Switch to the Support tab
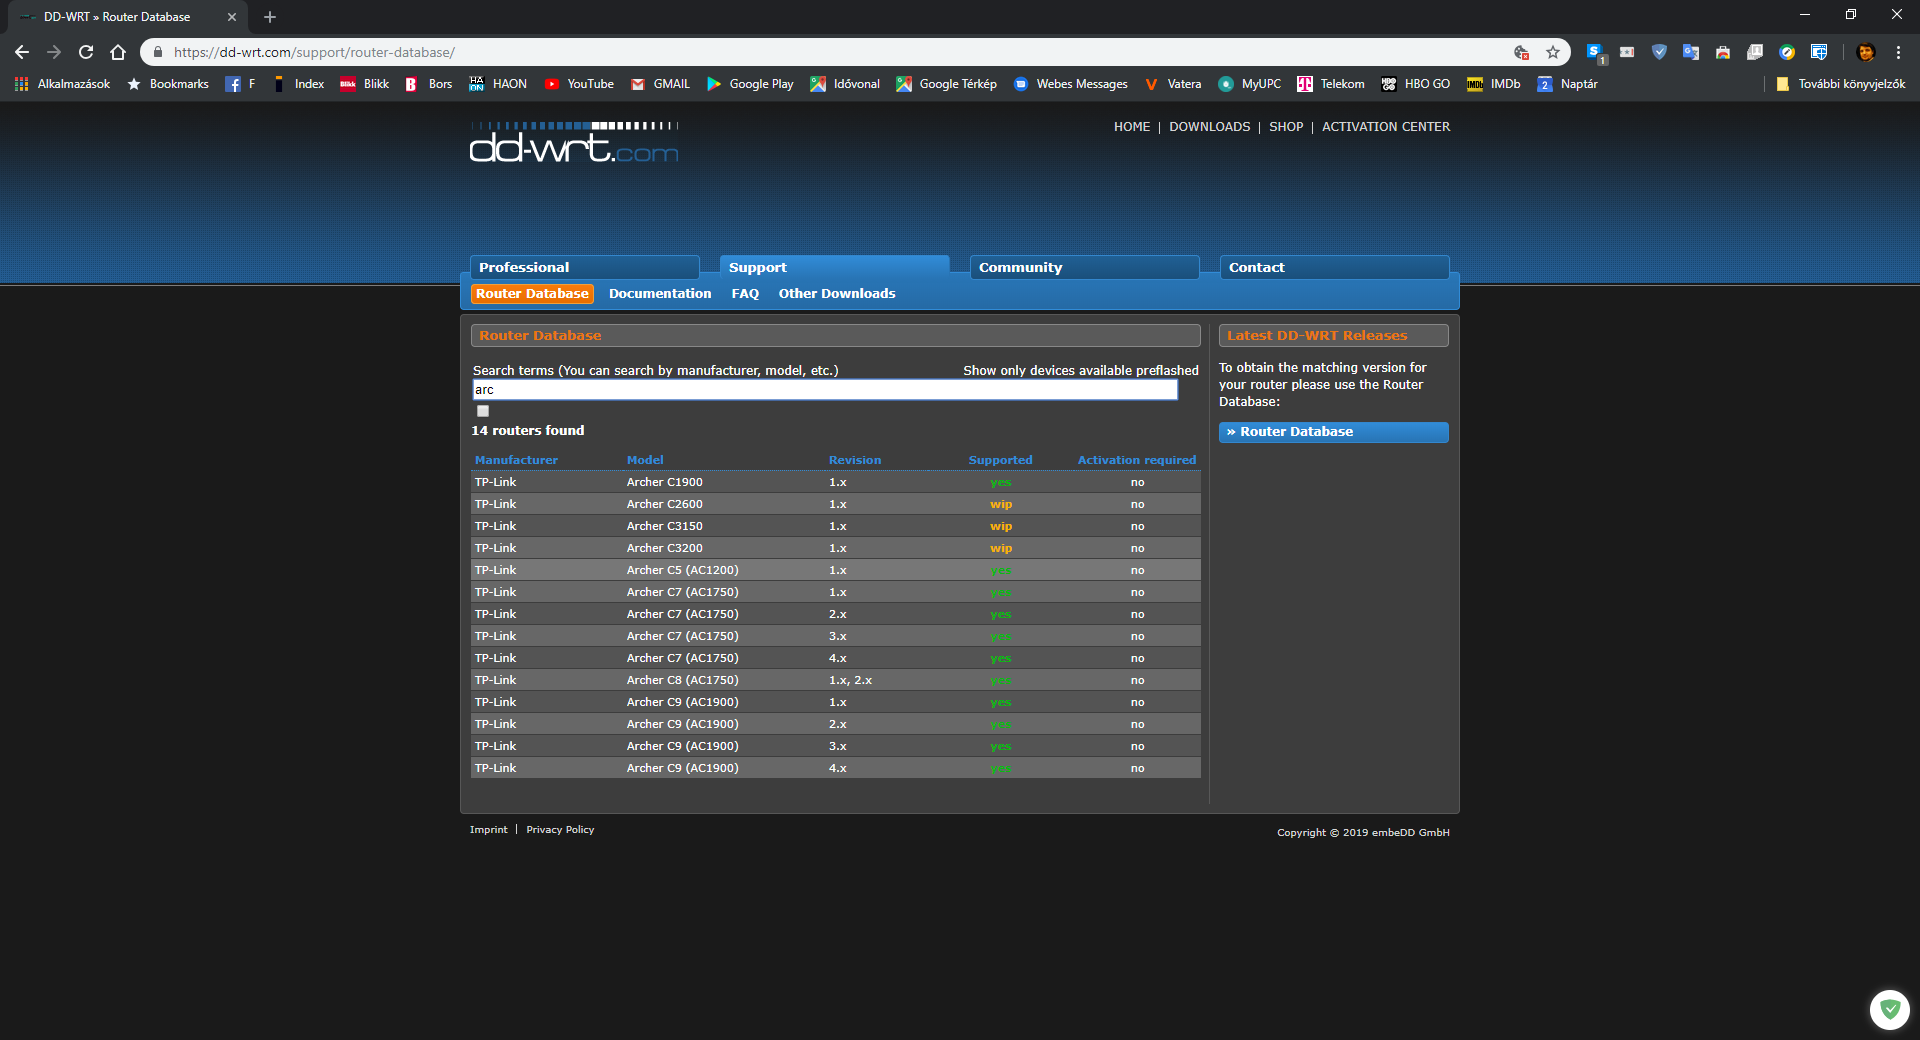Screen dimensions: 1920x1040 [x=835, y=267]
